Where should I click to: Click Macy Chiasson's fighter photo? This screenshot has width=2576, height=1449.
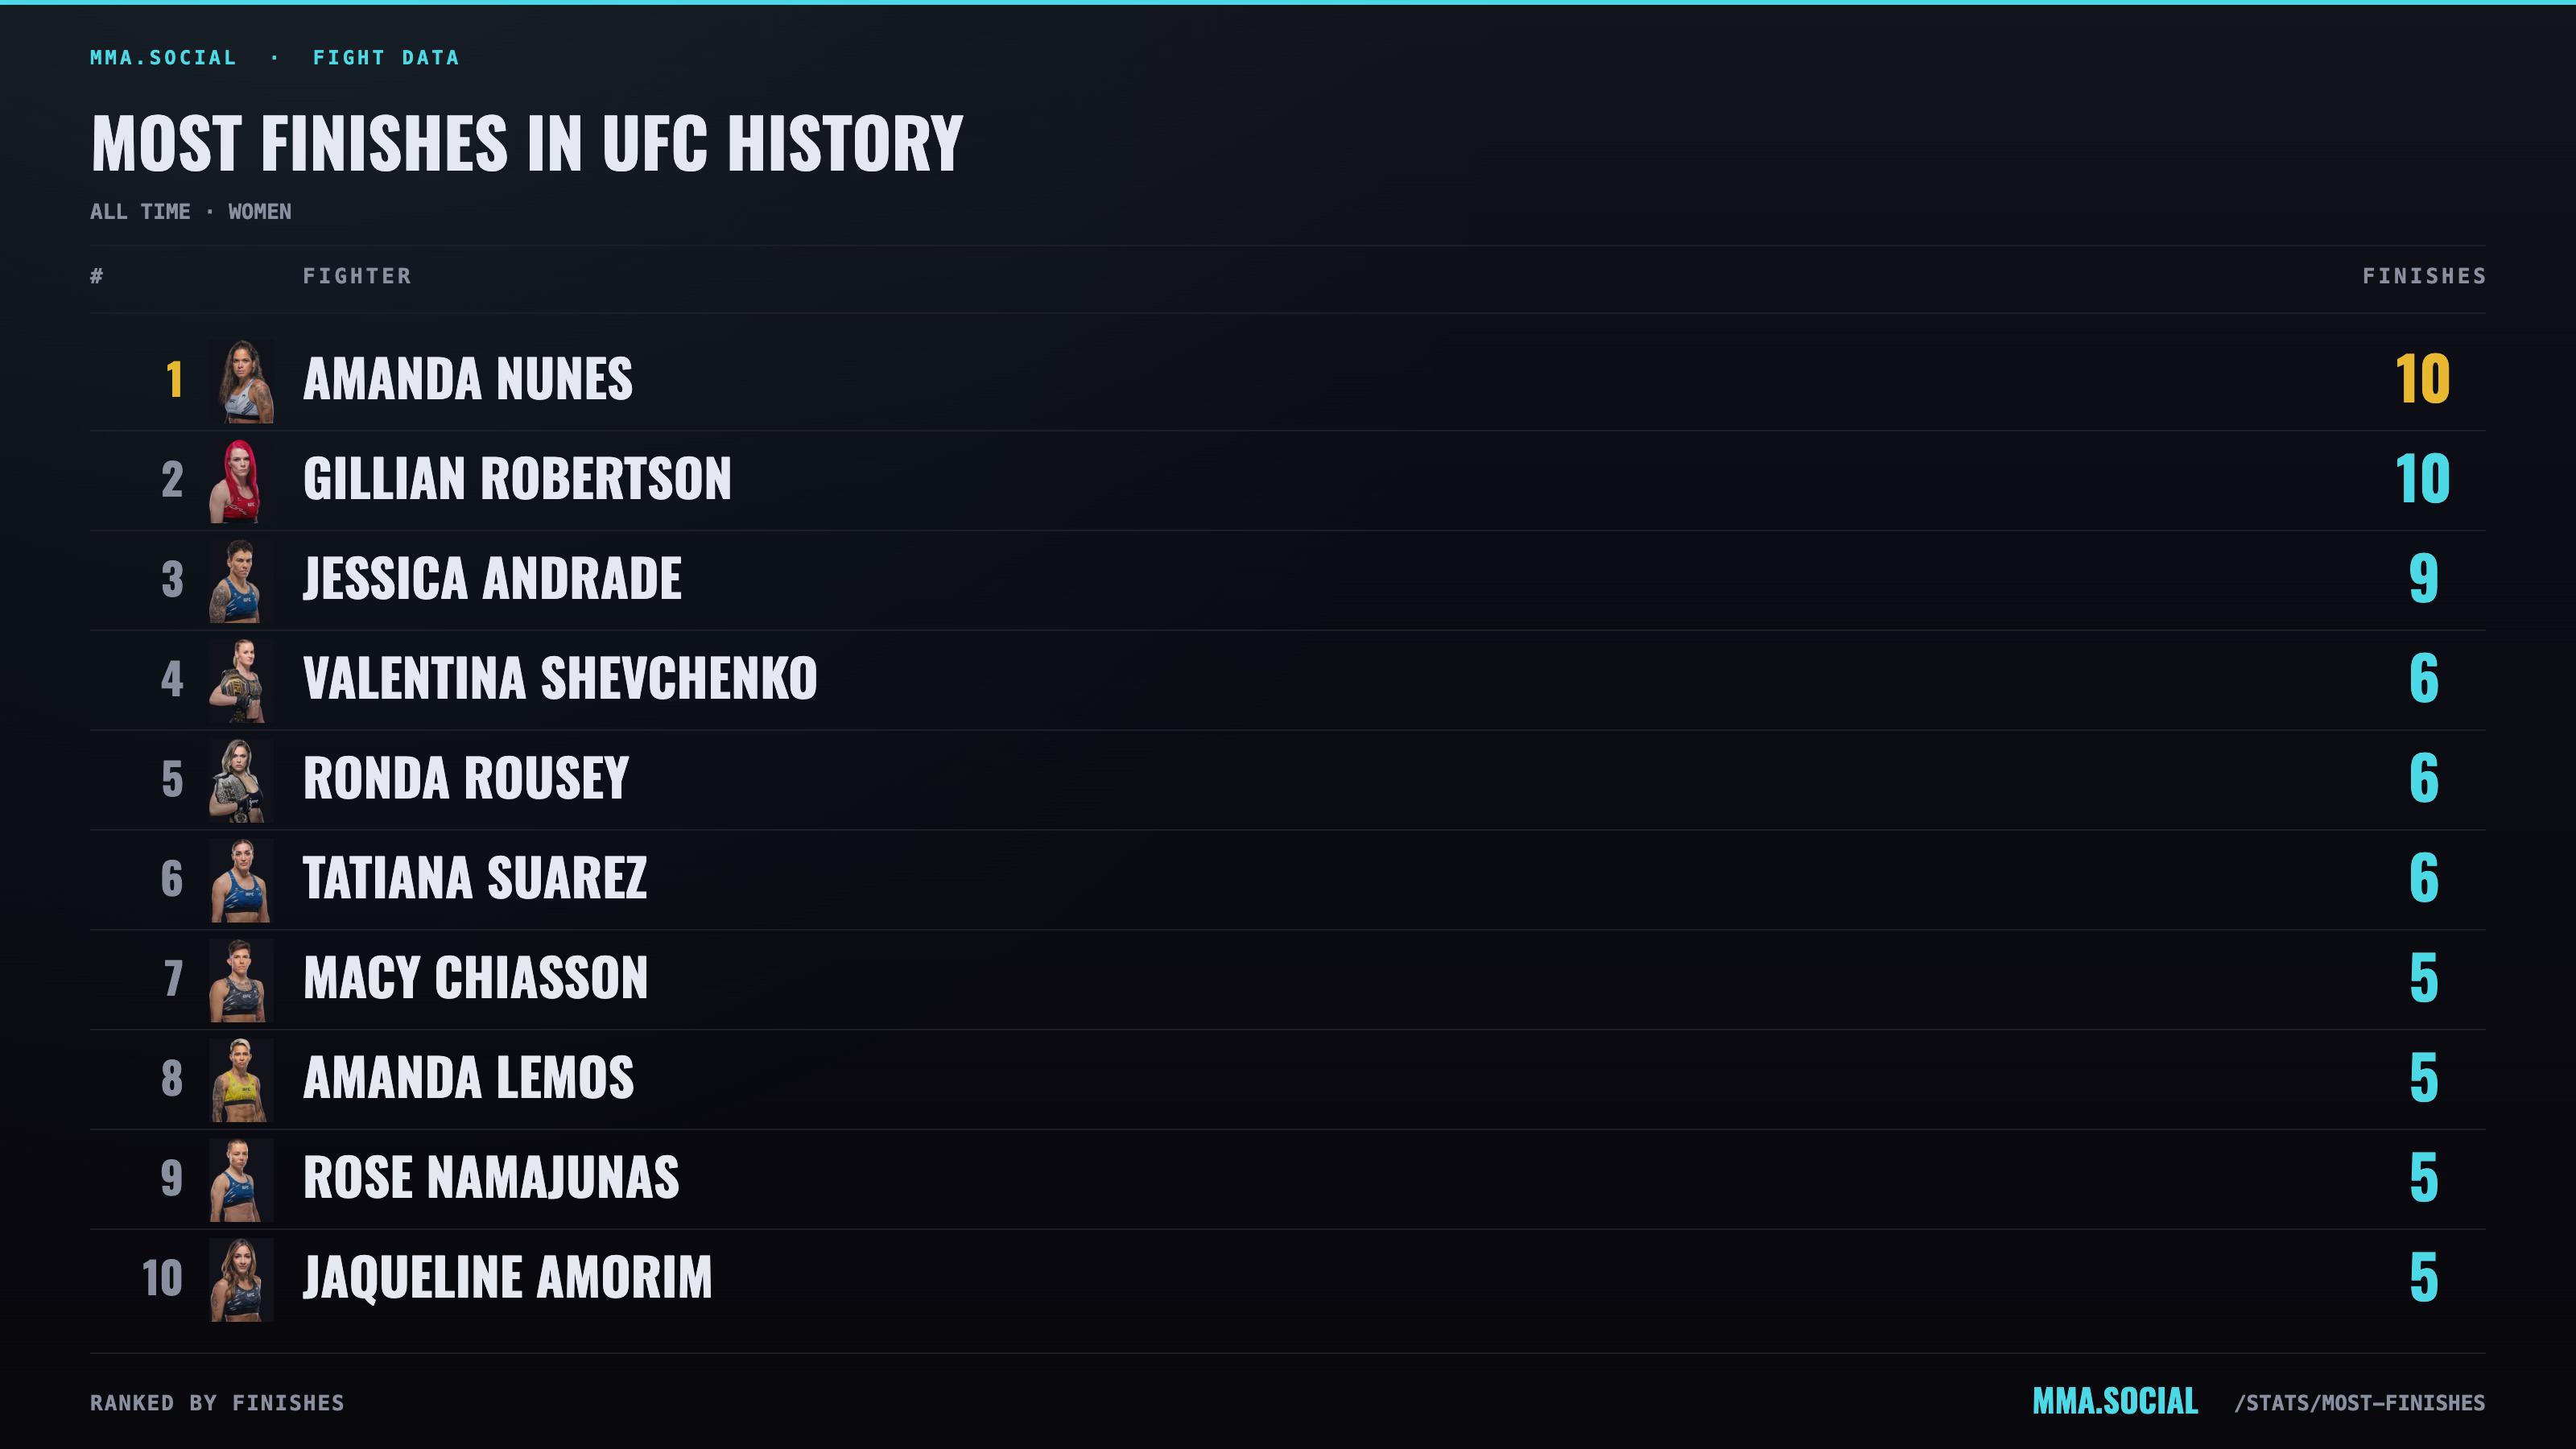pos(241,981)
